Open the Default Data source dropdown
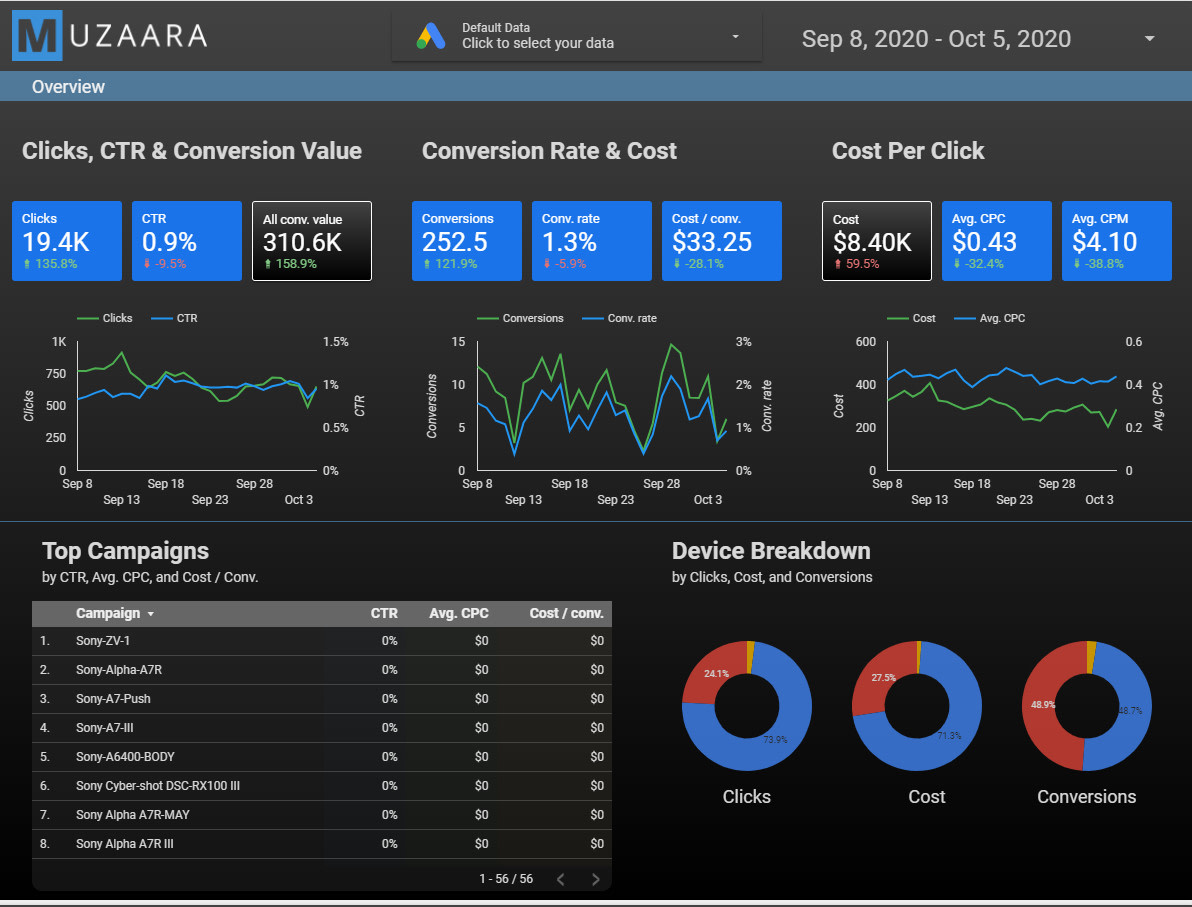The width and height of the screenshot is (1192, 907). click(x=735, y=36)
